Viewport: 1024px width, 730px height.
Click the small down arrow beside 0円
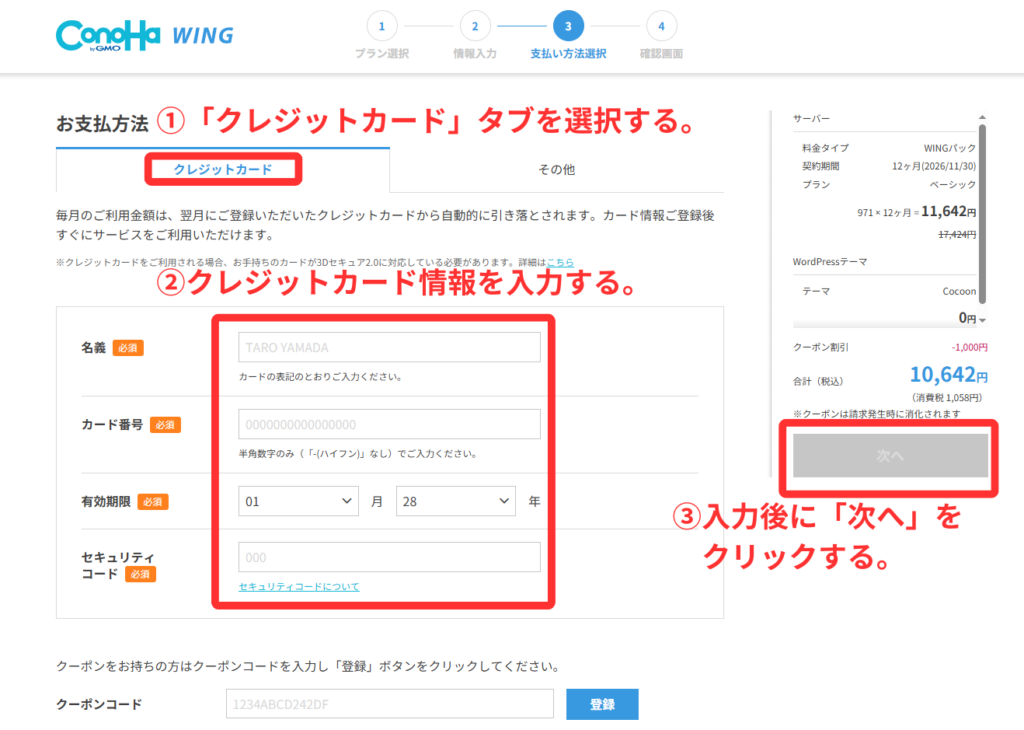pos(983,320)
